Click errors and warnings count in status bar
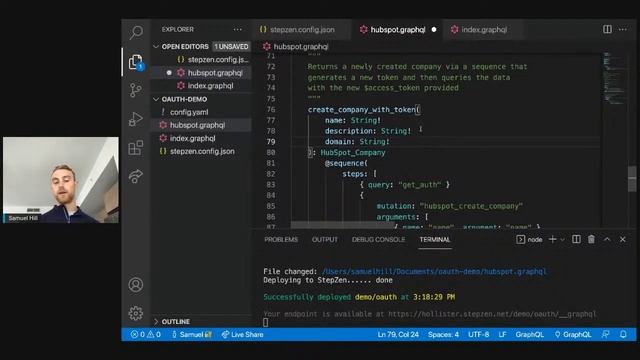The height and width of the screenshot is (360, 640). click(146, 334)
